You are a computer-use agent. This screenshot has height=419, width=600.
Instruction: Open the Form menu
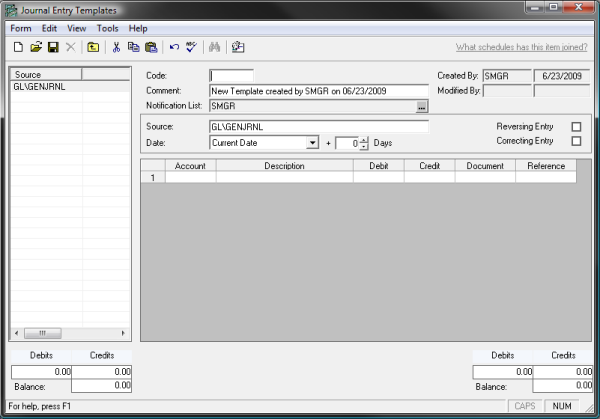[21, 29]
